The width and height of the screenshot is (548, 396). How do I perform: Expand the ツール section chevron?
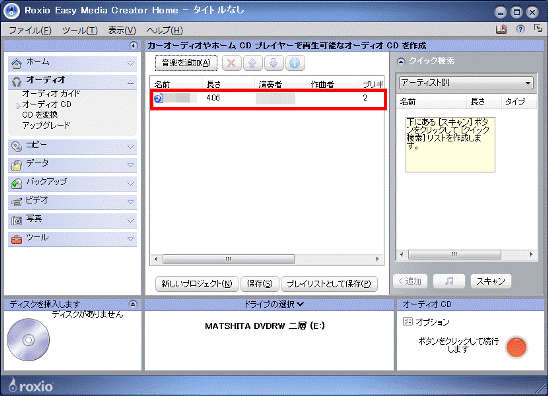(130, 239)
